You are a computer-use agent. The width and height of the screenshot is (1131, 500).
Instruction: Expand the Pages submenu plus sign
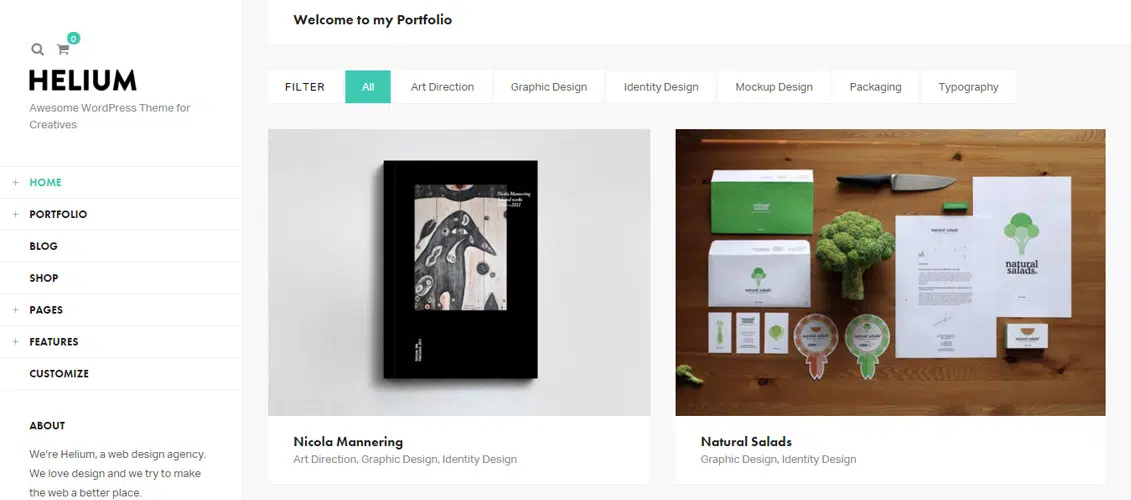[15, 310]
